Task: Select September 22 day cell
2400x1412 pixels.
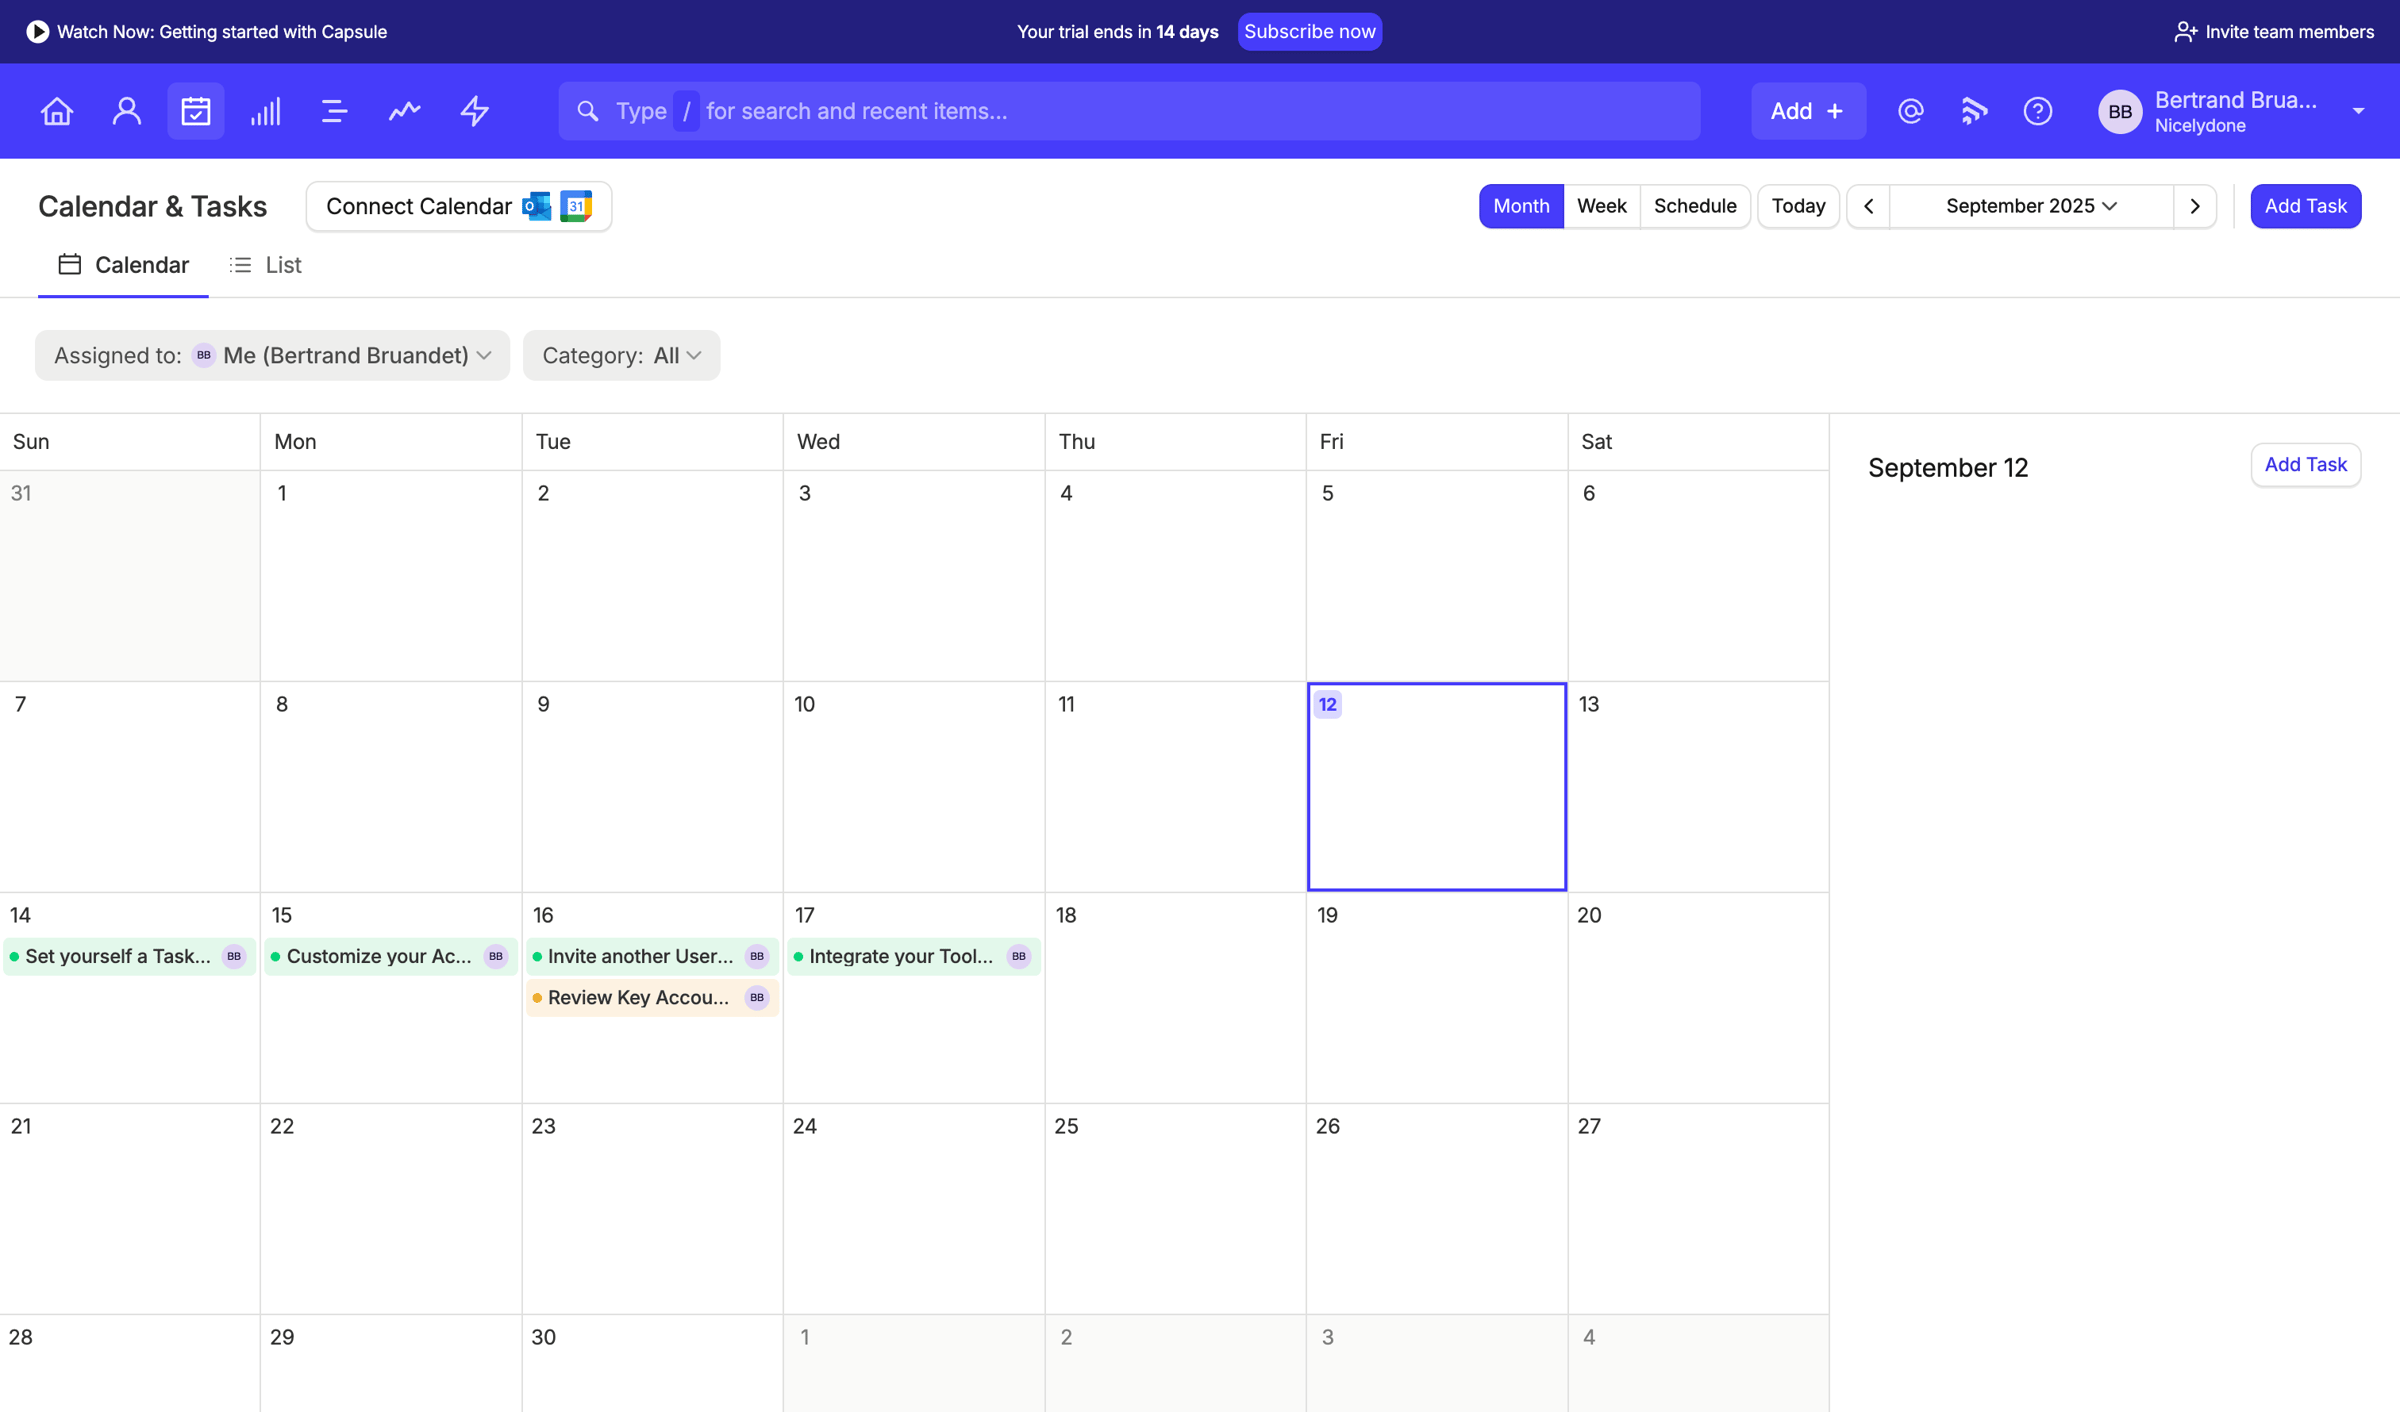Action: point(391,1209)
